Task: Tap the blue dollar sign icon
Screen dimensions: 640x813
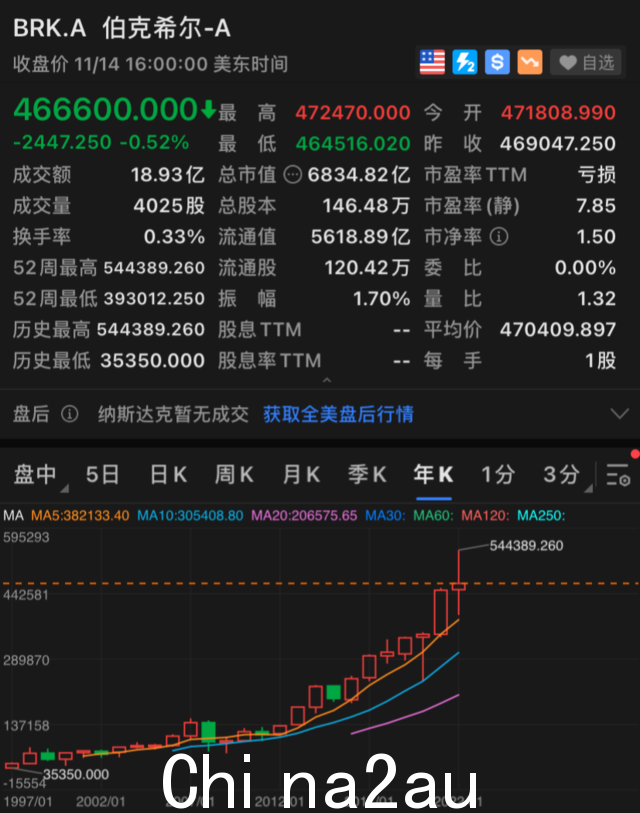Action: click(x=497, y=62)
